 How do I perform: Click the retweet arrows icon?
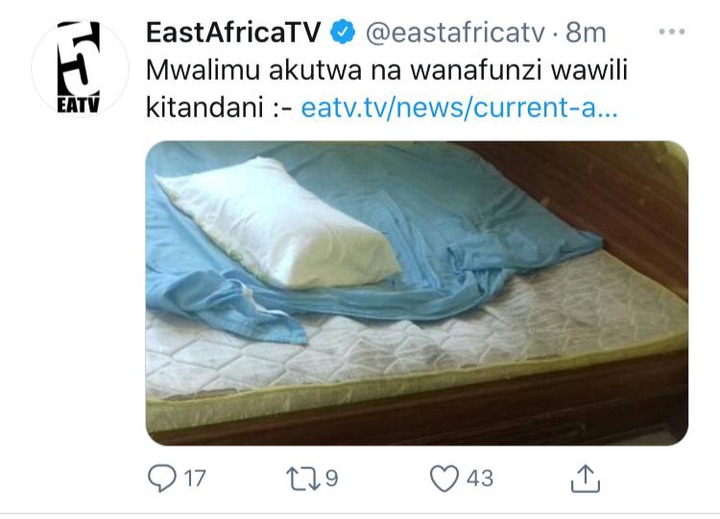pyautogui.click(x=303, y=478)
